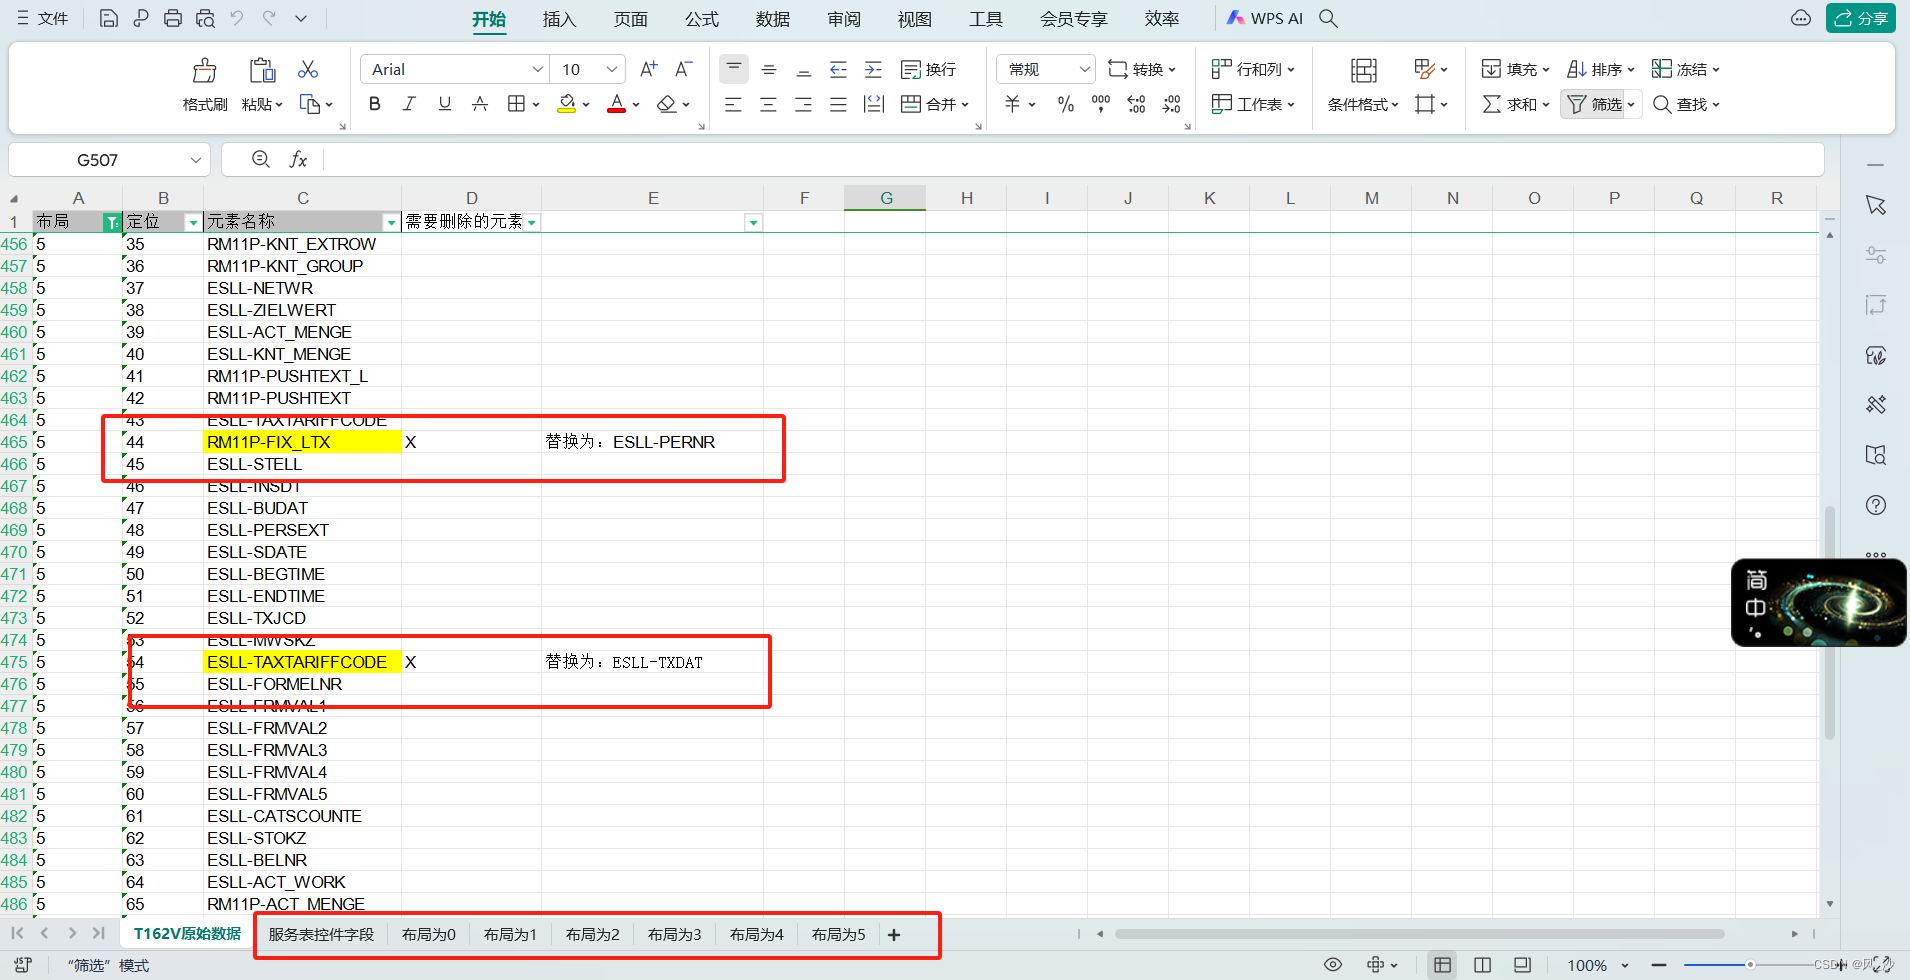Click 条件格式 conditional formatting
The height and width of the screenshot is (980, 1910).
(x=1363, y=83)
